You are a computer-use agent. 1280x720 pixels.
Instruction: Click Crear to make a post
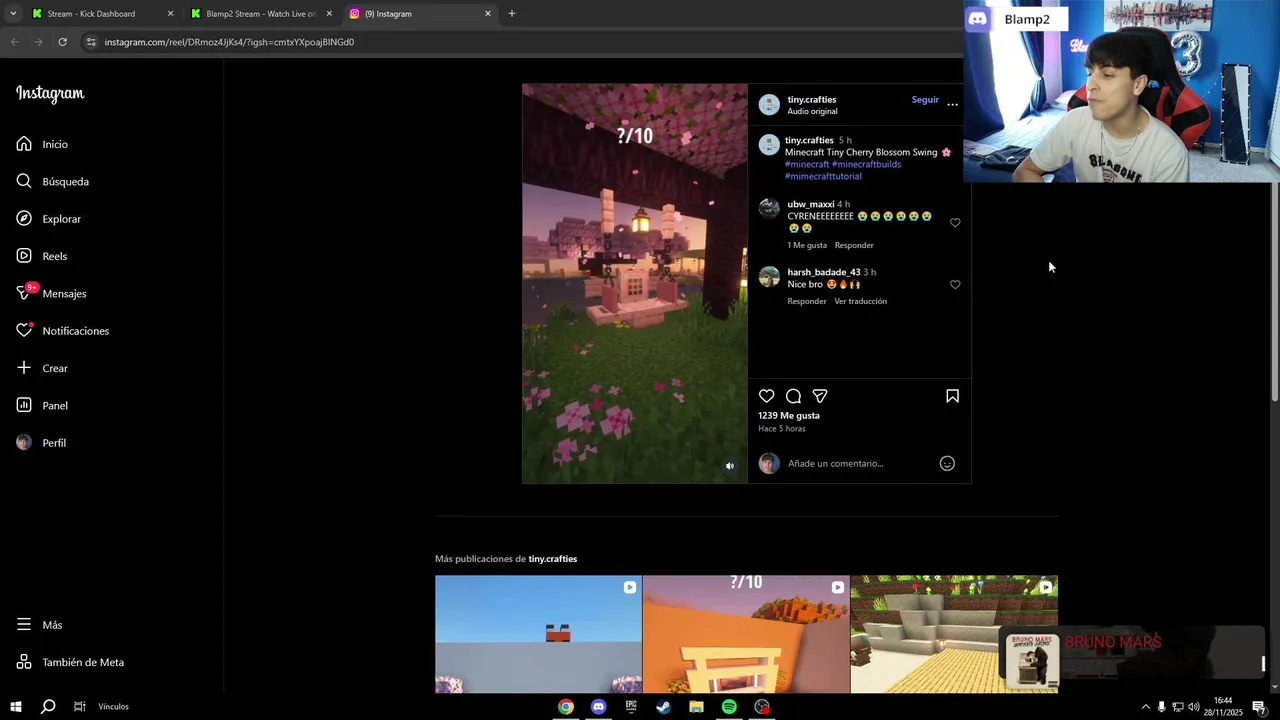click(42, 368)
